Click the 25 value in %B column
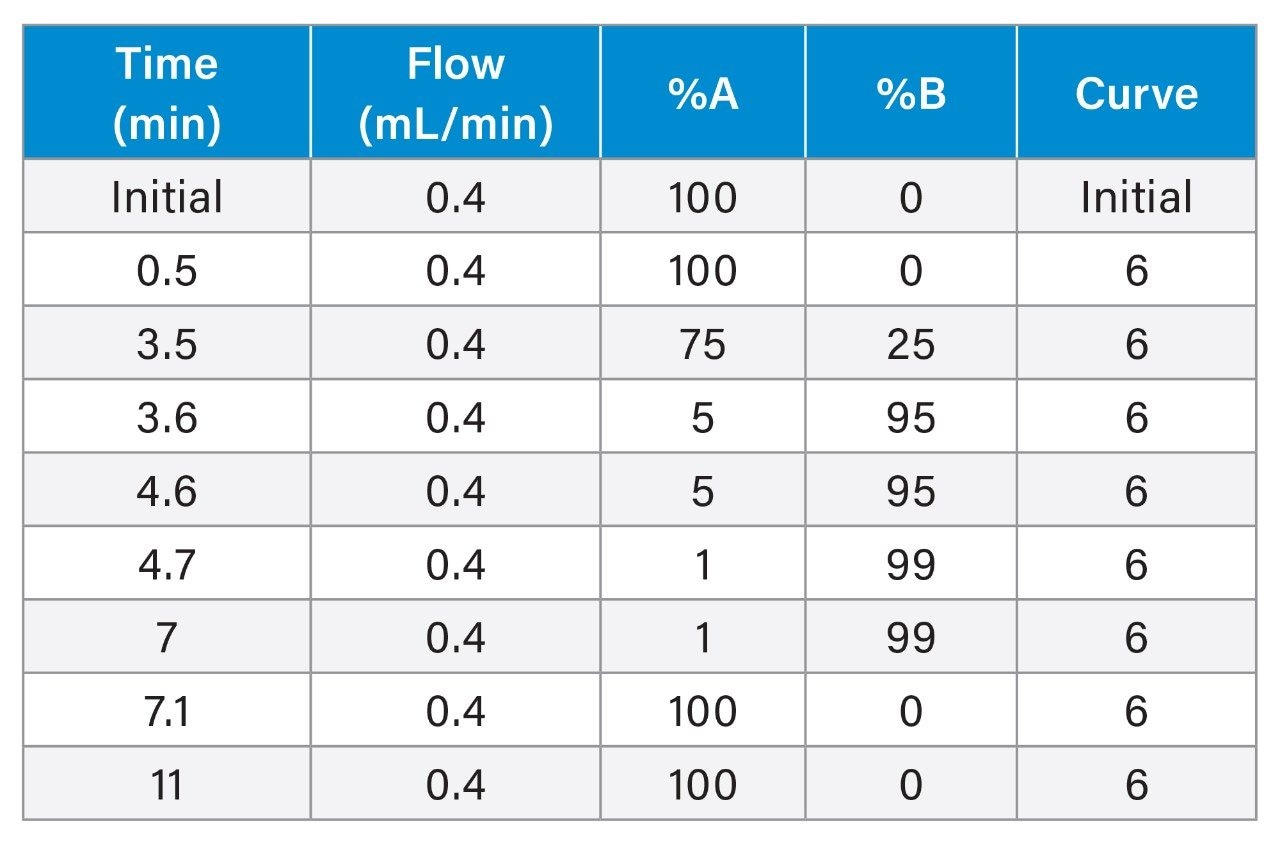 [910, 344]
